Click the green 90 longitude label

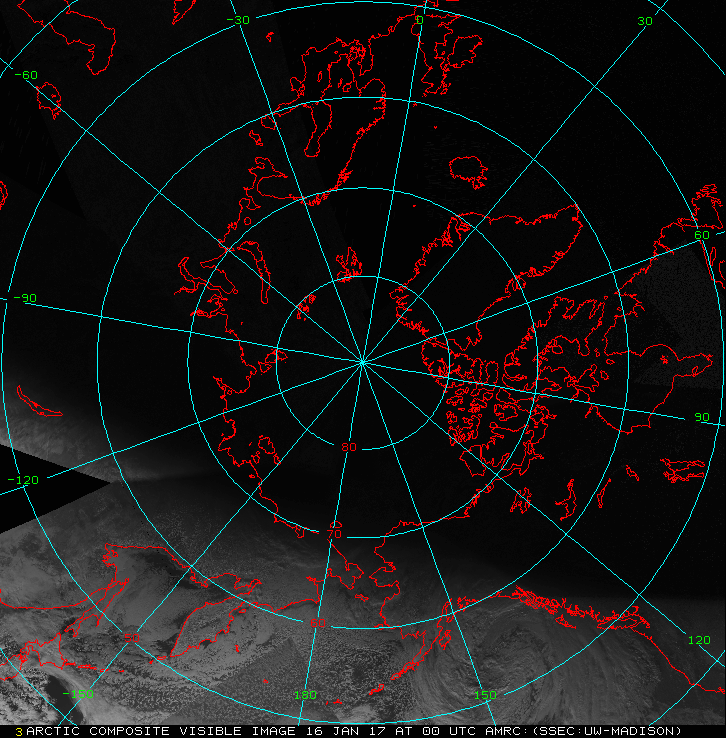pyautogui.click(x=702, y=417)
